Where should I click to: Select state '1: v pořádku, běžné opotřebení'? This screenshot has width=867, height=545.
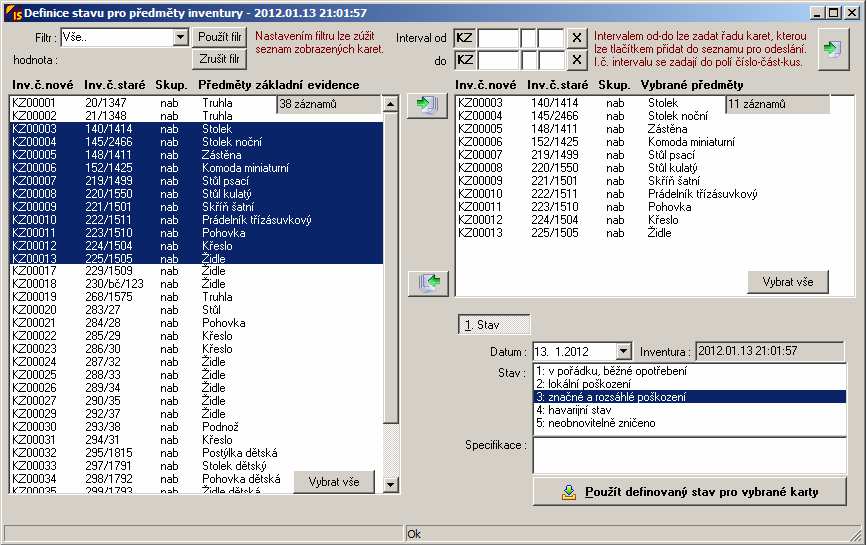tap(690, 371)
